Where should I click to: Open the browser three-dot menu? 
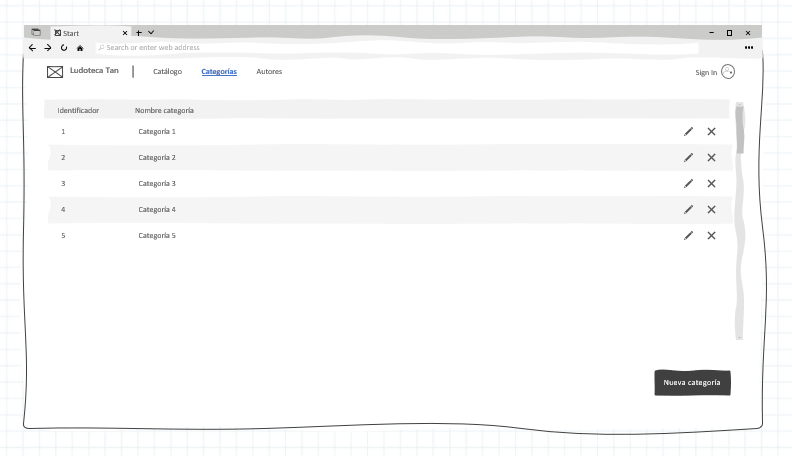(x=749, y=48)
